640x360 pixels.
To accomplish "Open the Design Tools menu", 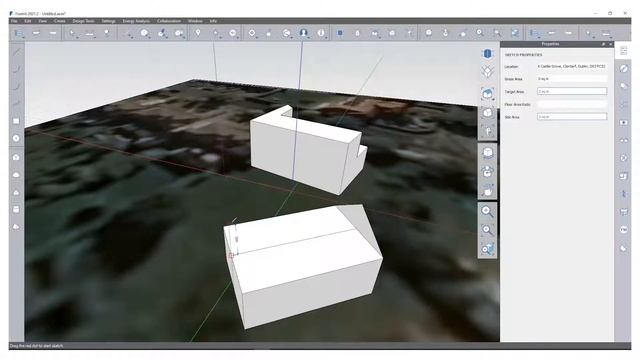I will pos(83,21).
